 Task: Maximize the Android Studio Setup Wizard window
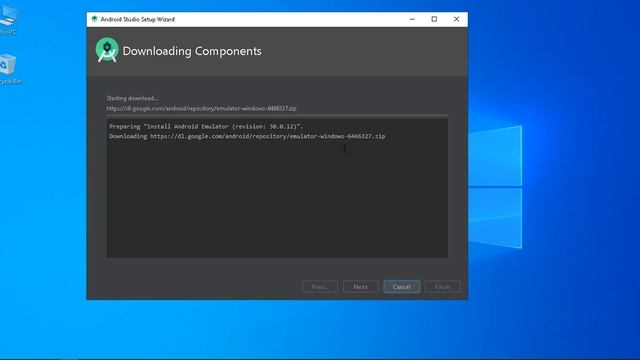click(x=434, y=19)
